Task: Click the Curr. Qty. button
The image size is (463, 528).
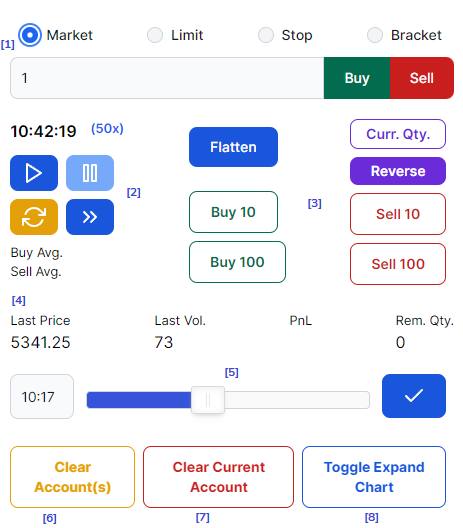Action: point(398,134)
